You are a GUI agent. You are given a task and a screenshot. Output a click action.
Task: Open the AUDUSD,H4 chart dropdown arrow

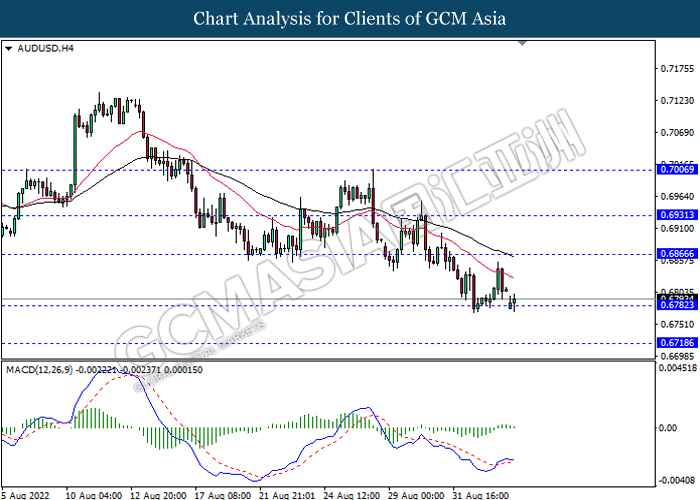[x=8, y=48]
